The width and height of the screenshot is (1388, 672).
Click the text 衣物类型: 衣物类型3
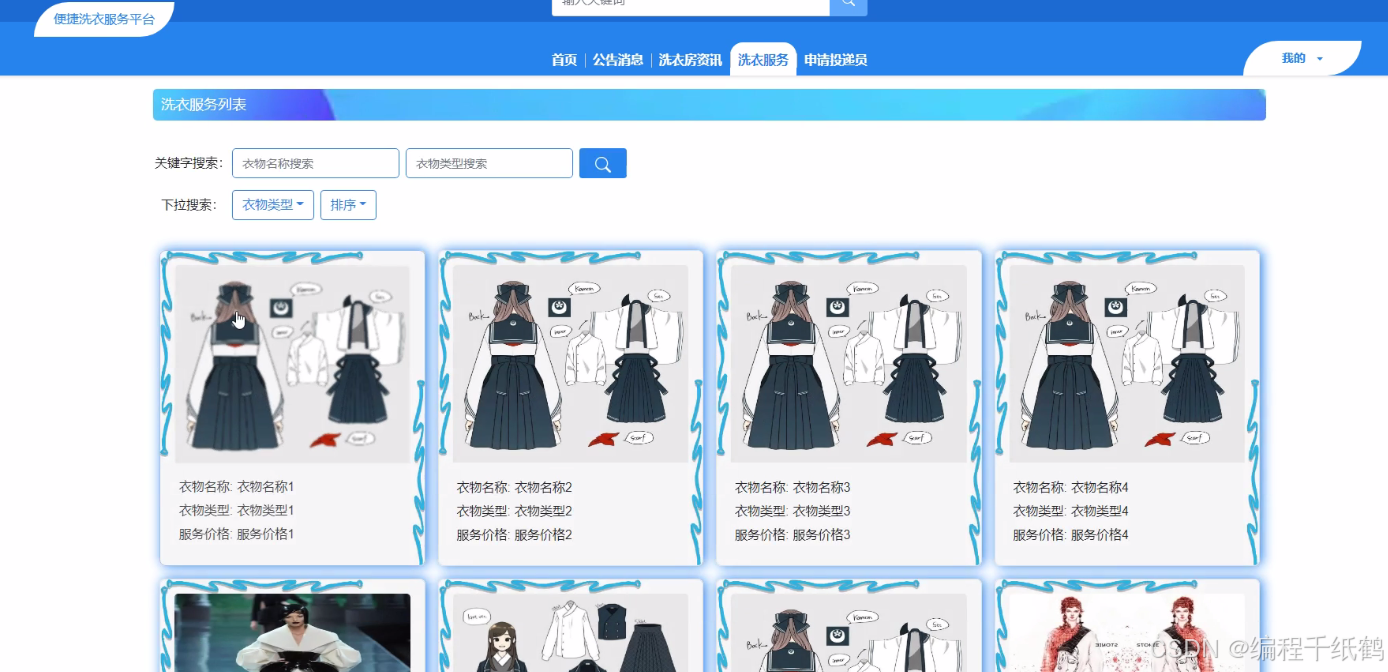pos(793,512)
